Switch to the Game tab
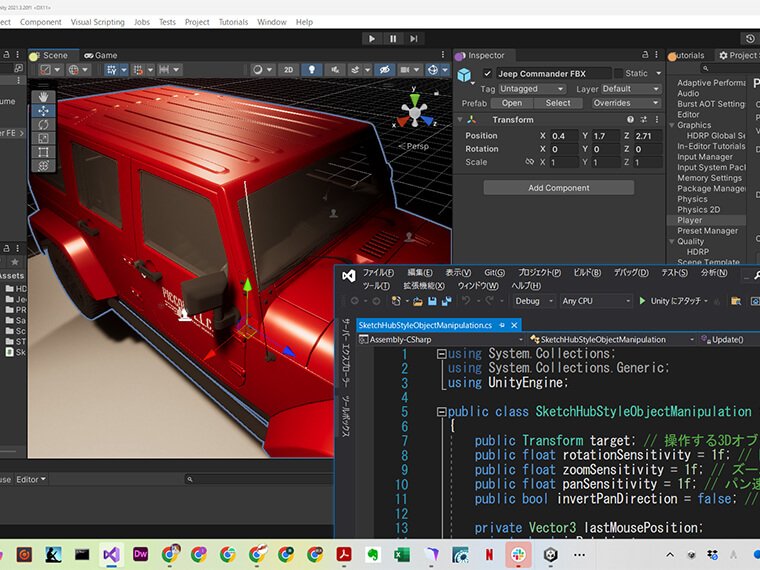The height and width of the screenshot is (570, 760). tap(101, 55)
